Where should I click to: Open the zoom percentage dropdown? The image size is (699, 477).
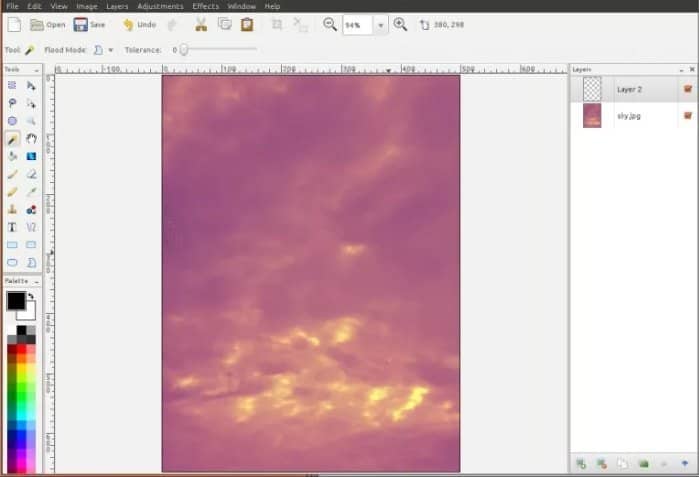(x=380, y=25)
